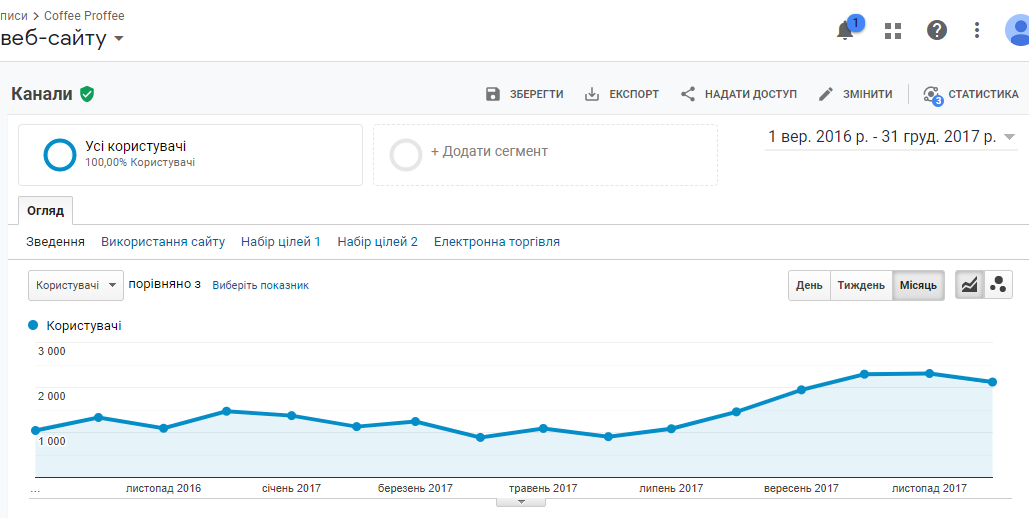This screenshot has width=1029, height=518.
Task: Click the Додати сегмент placeholder
Action: [545, 154]
